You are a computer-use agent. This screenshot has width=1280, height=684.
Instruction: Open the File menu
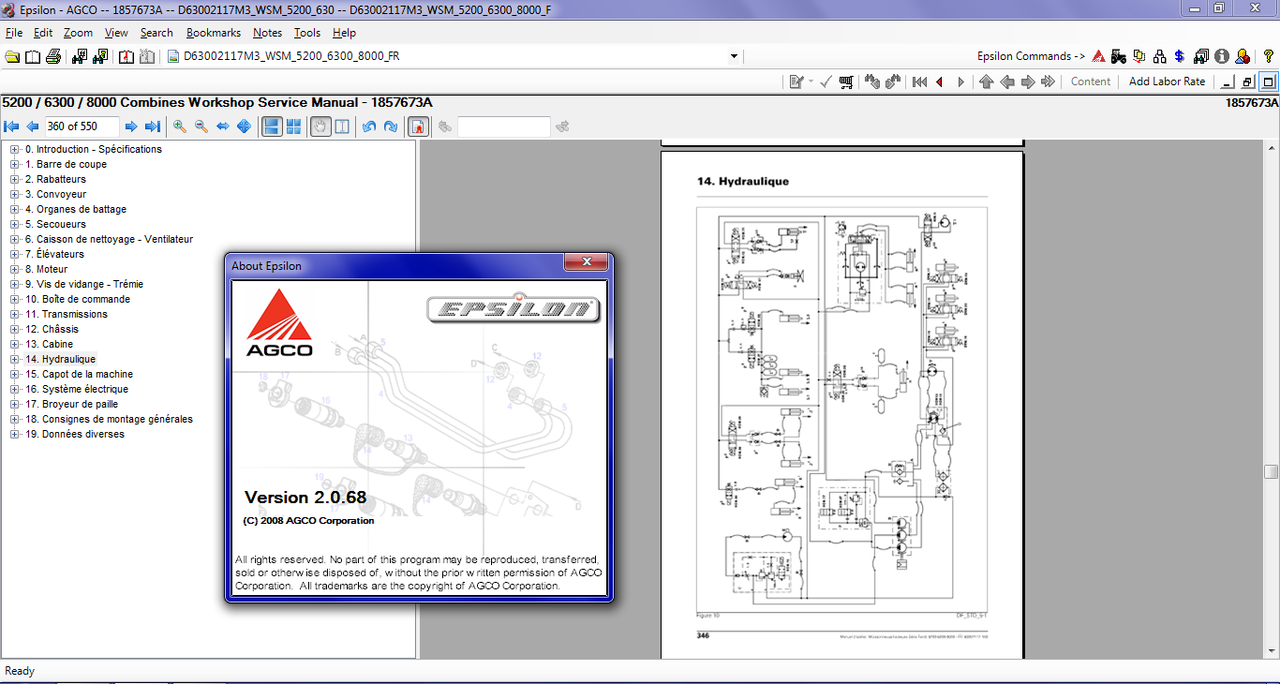(x=14, y=33)
